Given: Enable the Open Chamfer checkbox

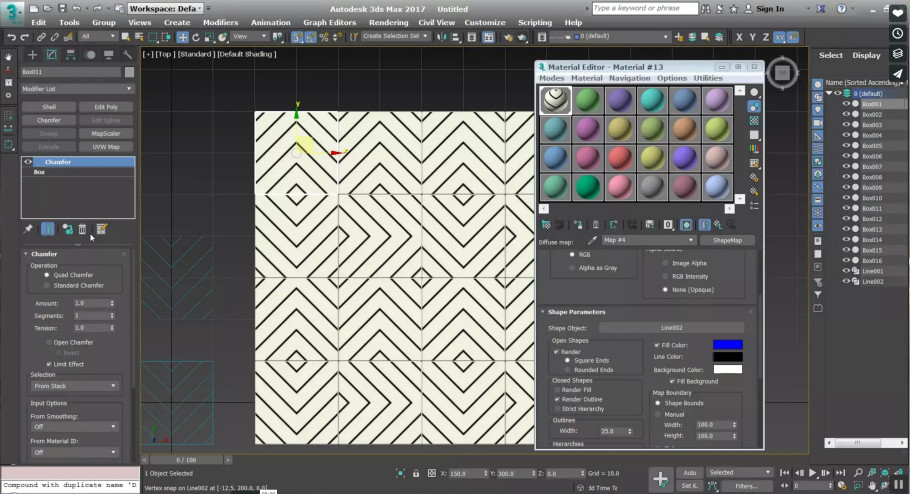Looking at the screenshot, I should [49, 342].
